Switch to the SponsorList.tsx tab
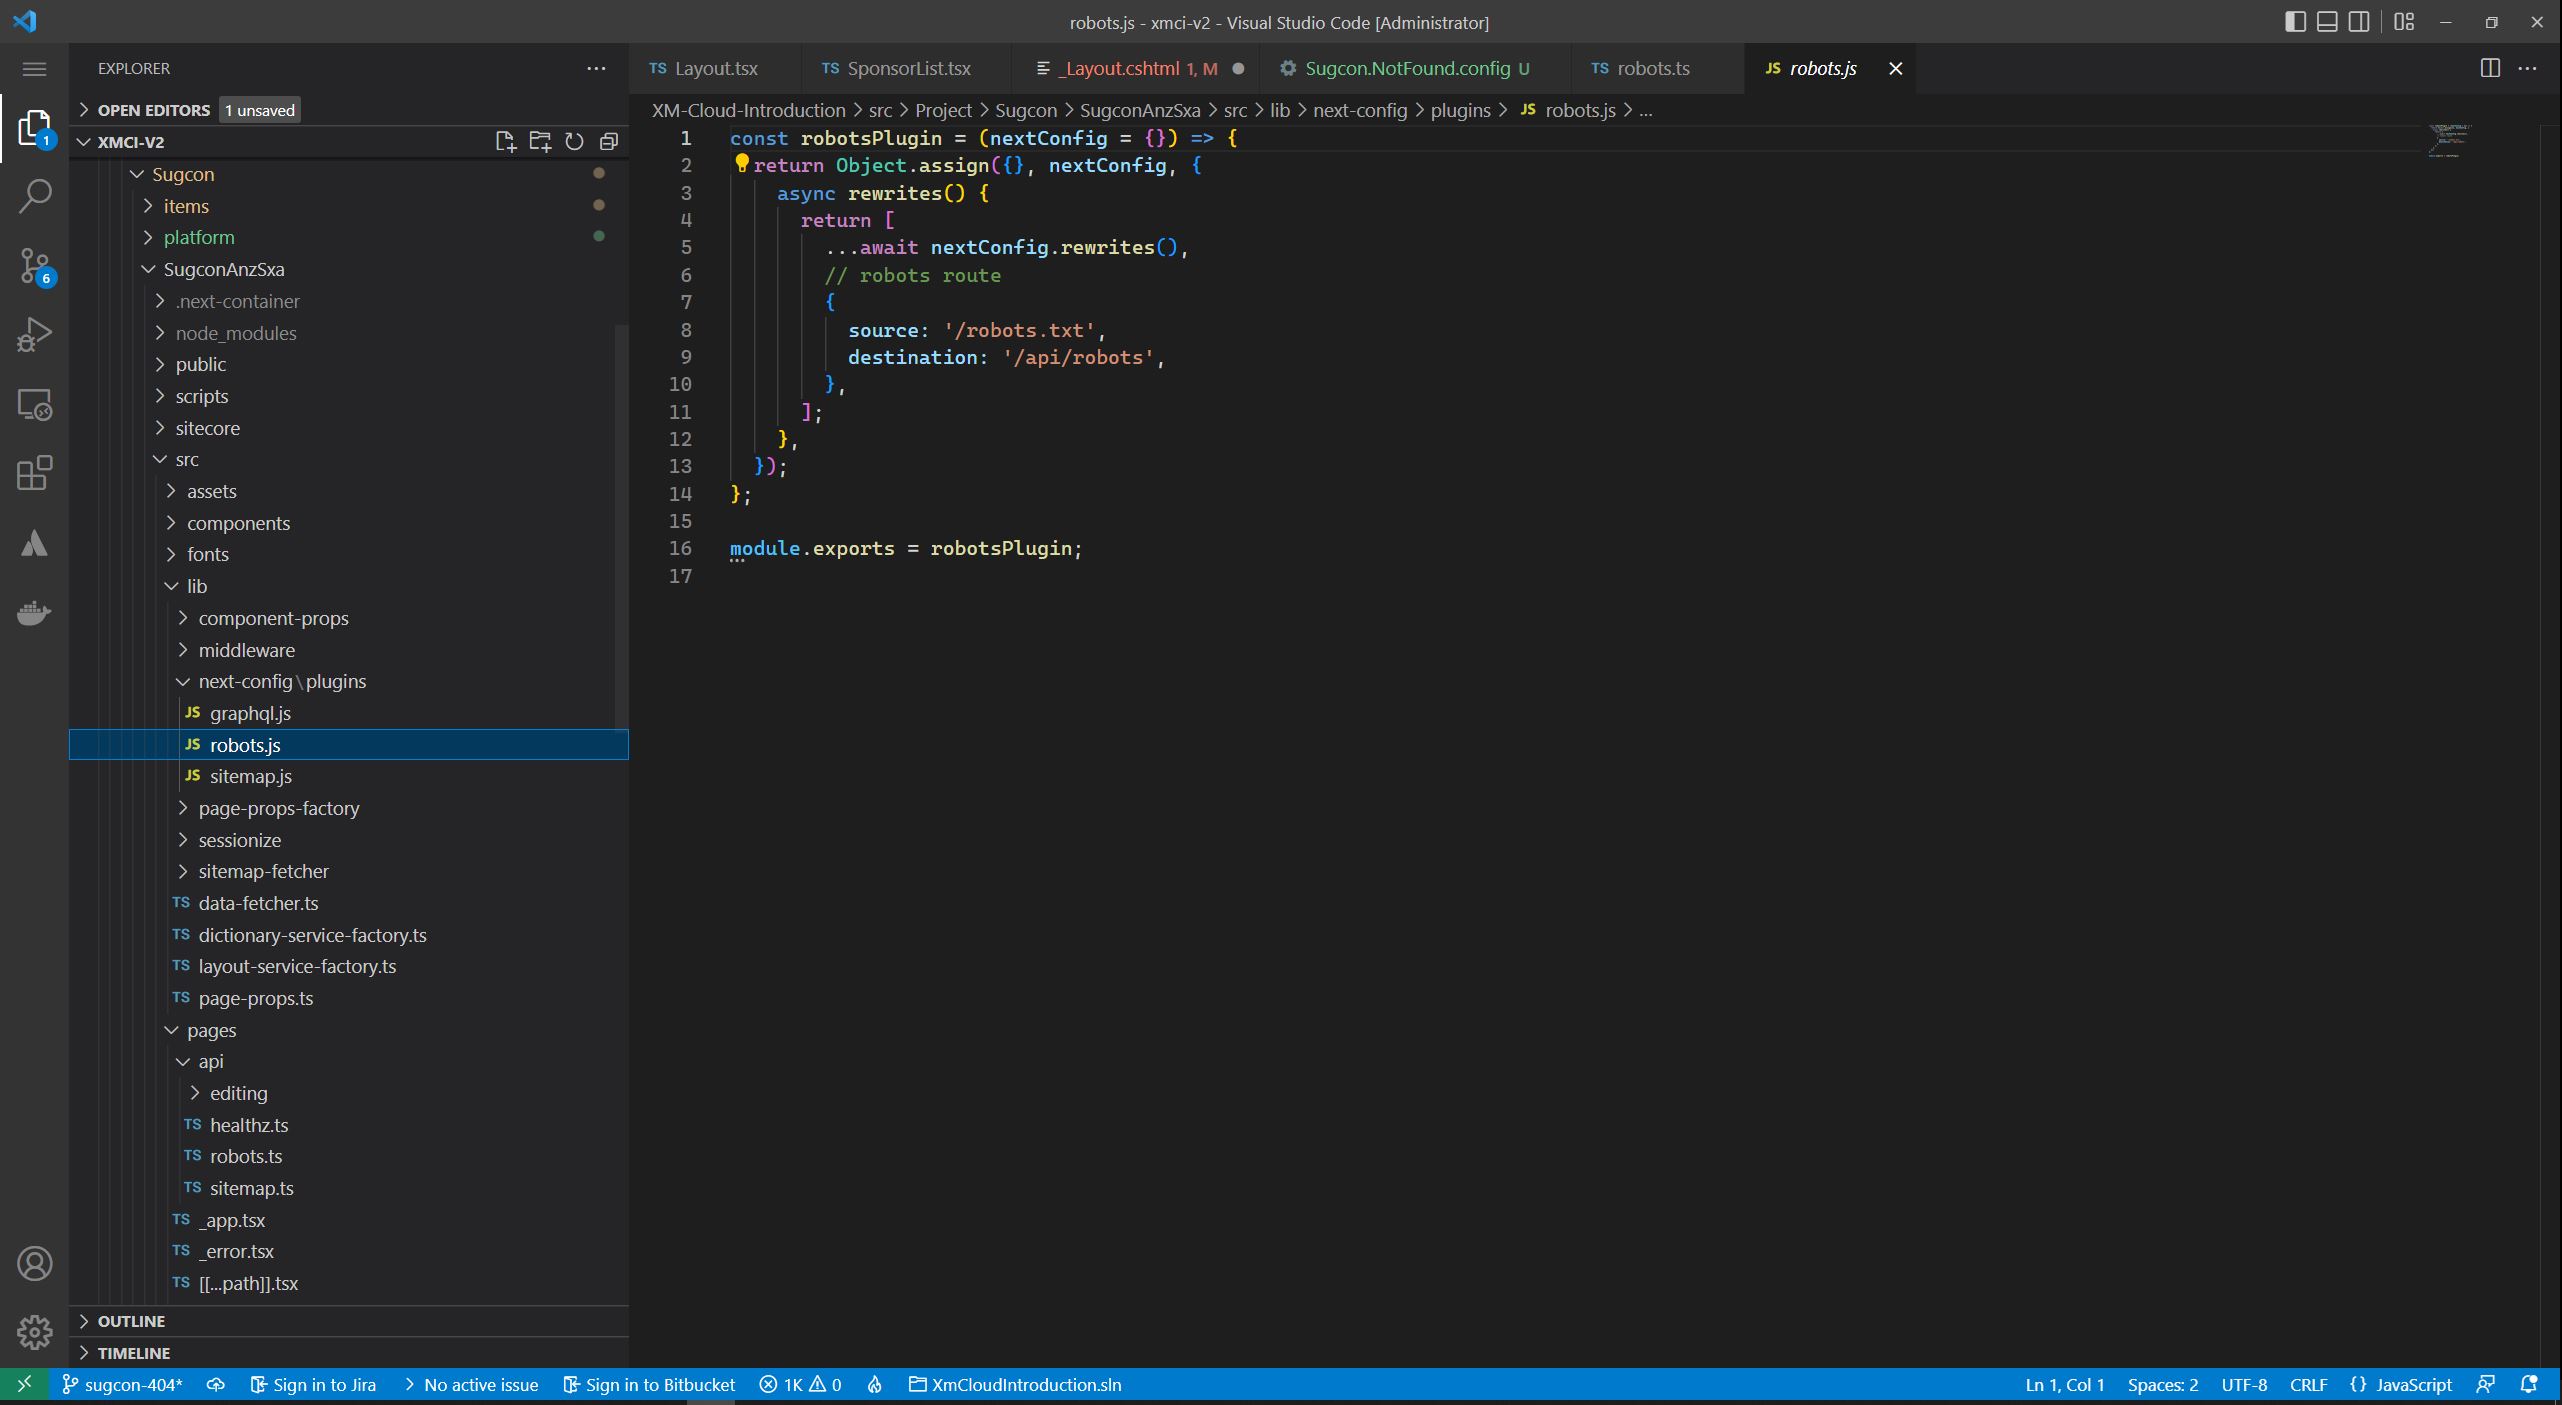The height and width of the screenshot is (1405, 2562). [908, 68]
